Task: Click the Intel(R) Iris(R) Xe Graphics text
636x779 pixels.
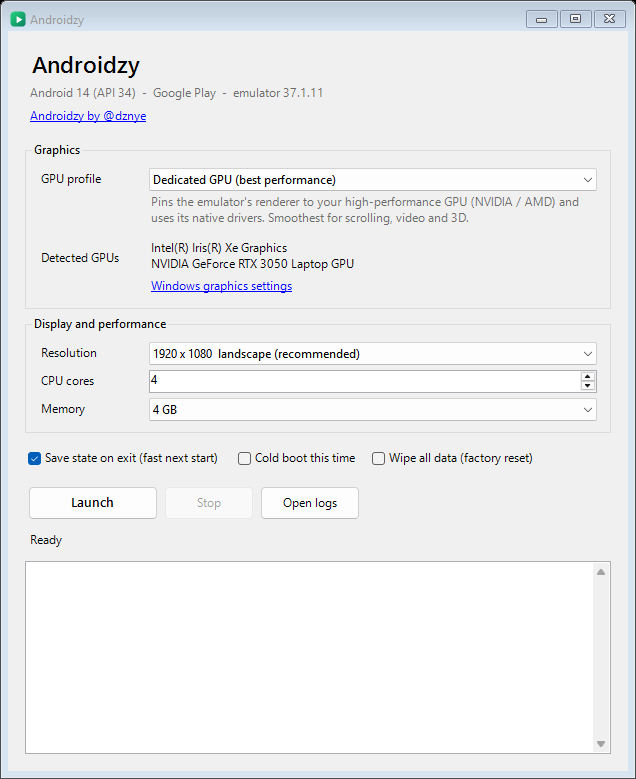Action: [x=219, y=248]
